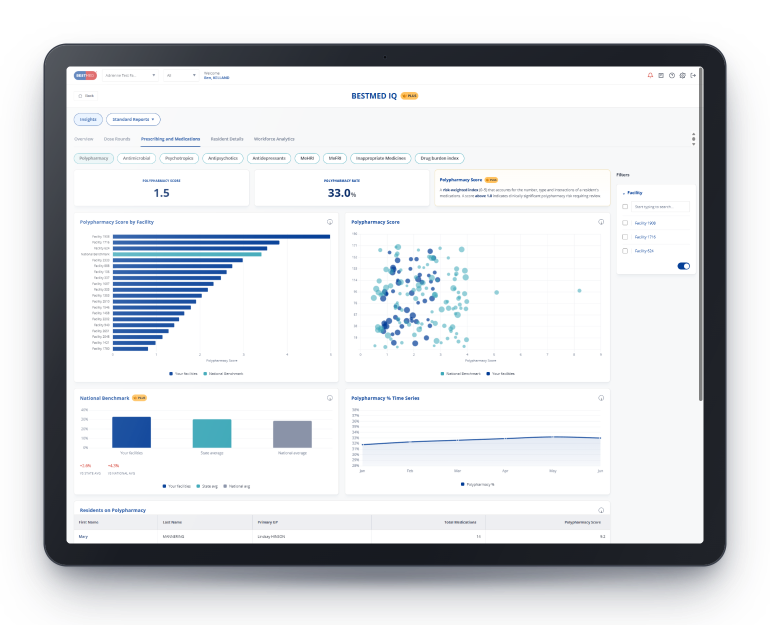Select the Antipsychotics pill button
770x625 pixels.
[222, 158]
